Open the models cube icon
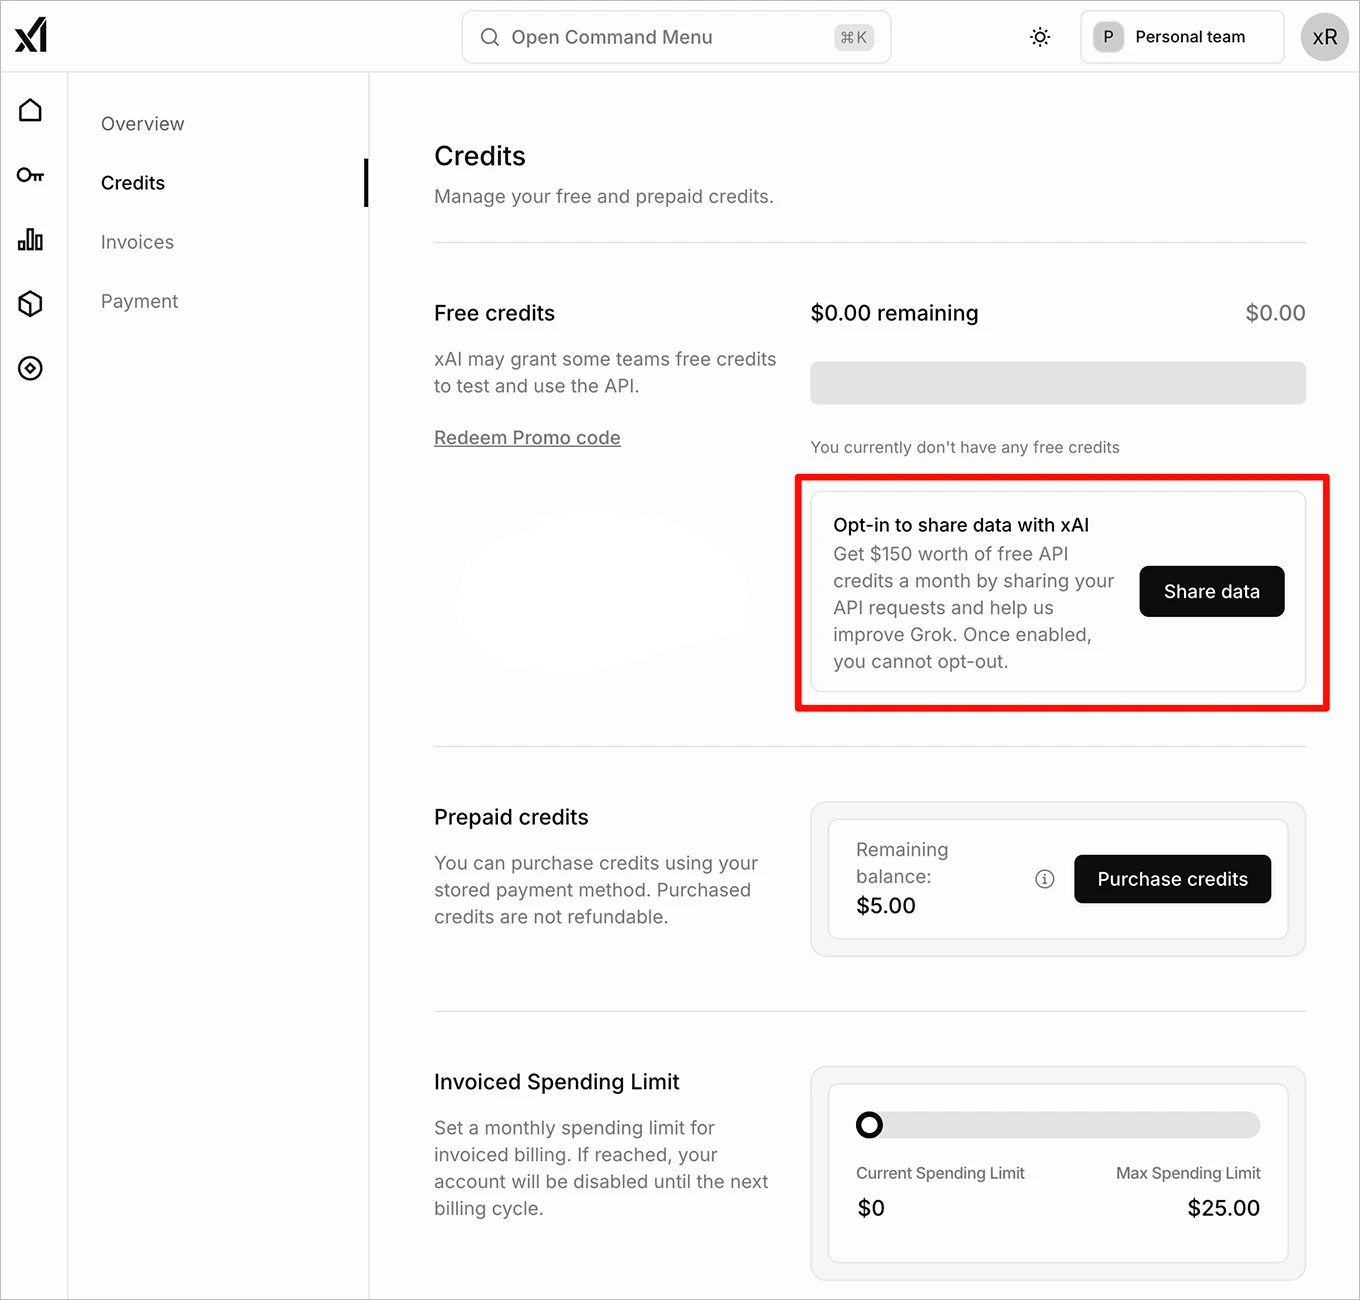Screen dimensions: 1360x1300 pyautogui.click(x=31, y=303)
